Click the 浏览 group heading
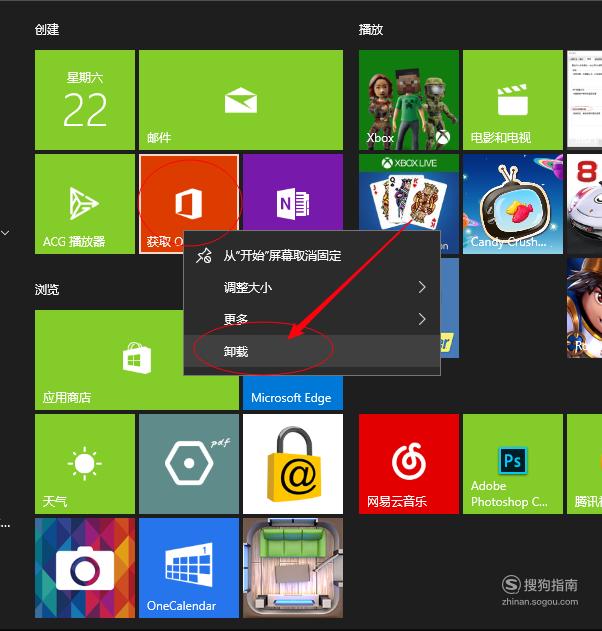Viewport: 602px width, 631px height. (x=47, y=289)
